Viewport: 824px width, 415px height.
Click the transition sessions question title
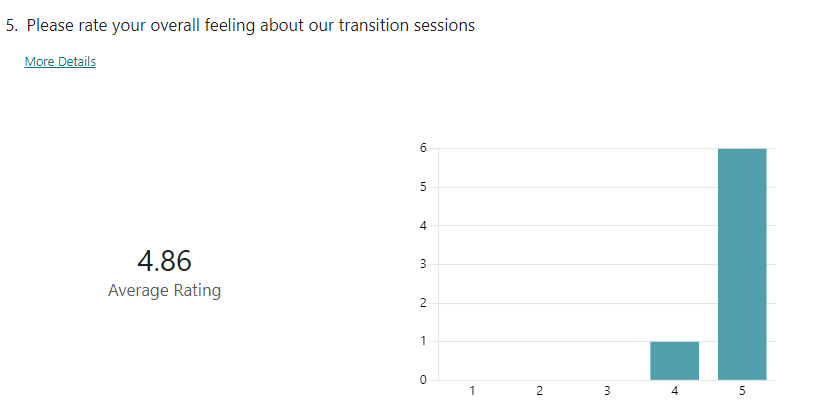[x=250, y=25]
